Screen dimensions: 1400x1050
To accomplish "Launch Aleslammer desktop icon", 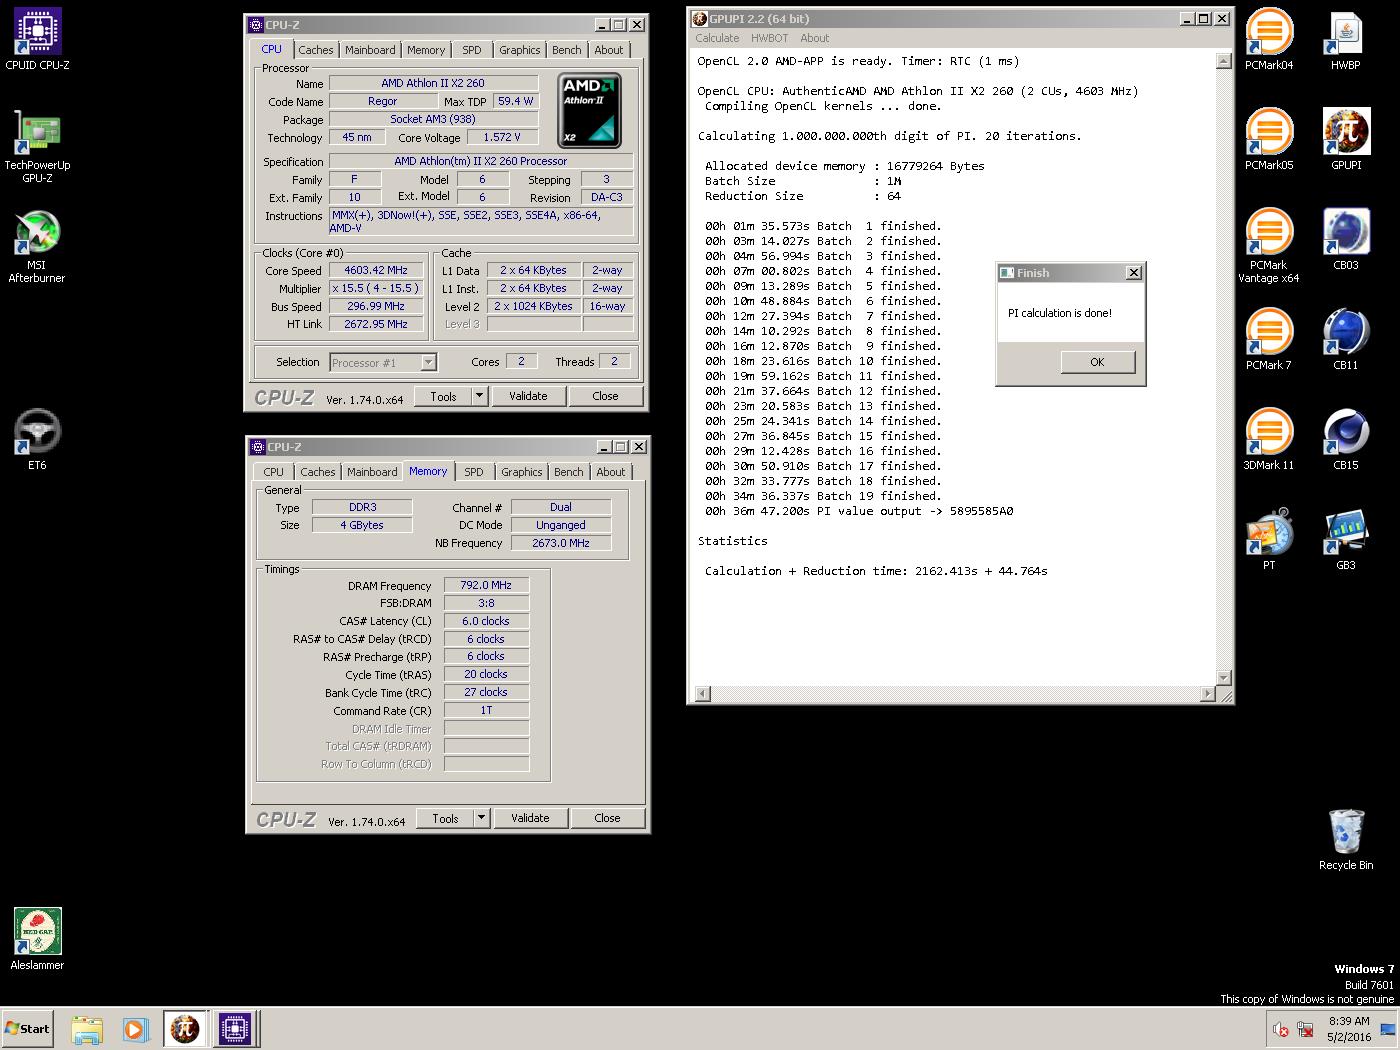I will pos(37,939).
